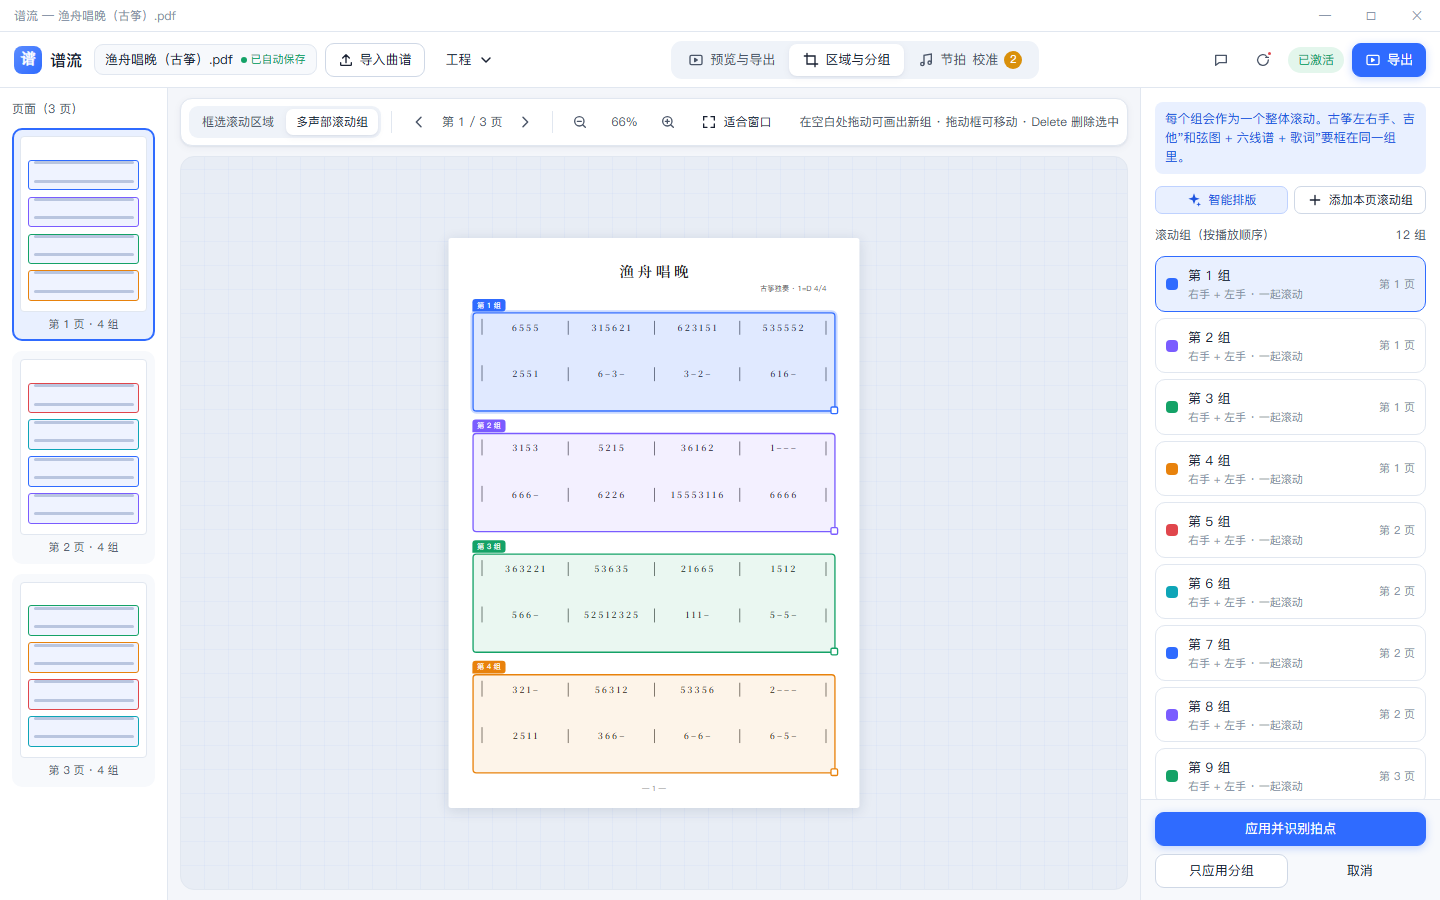Click 添加本页滚动组 button

pyautogui.click(x=1360, y=200)
